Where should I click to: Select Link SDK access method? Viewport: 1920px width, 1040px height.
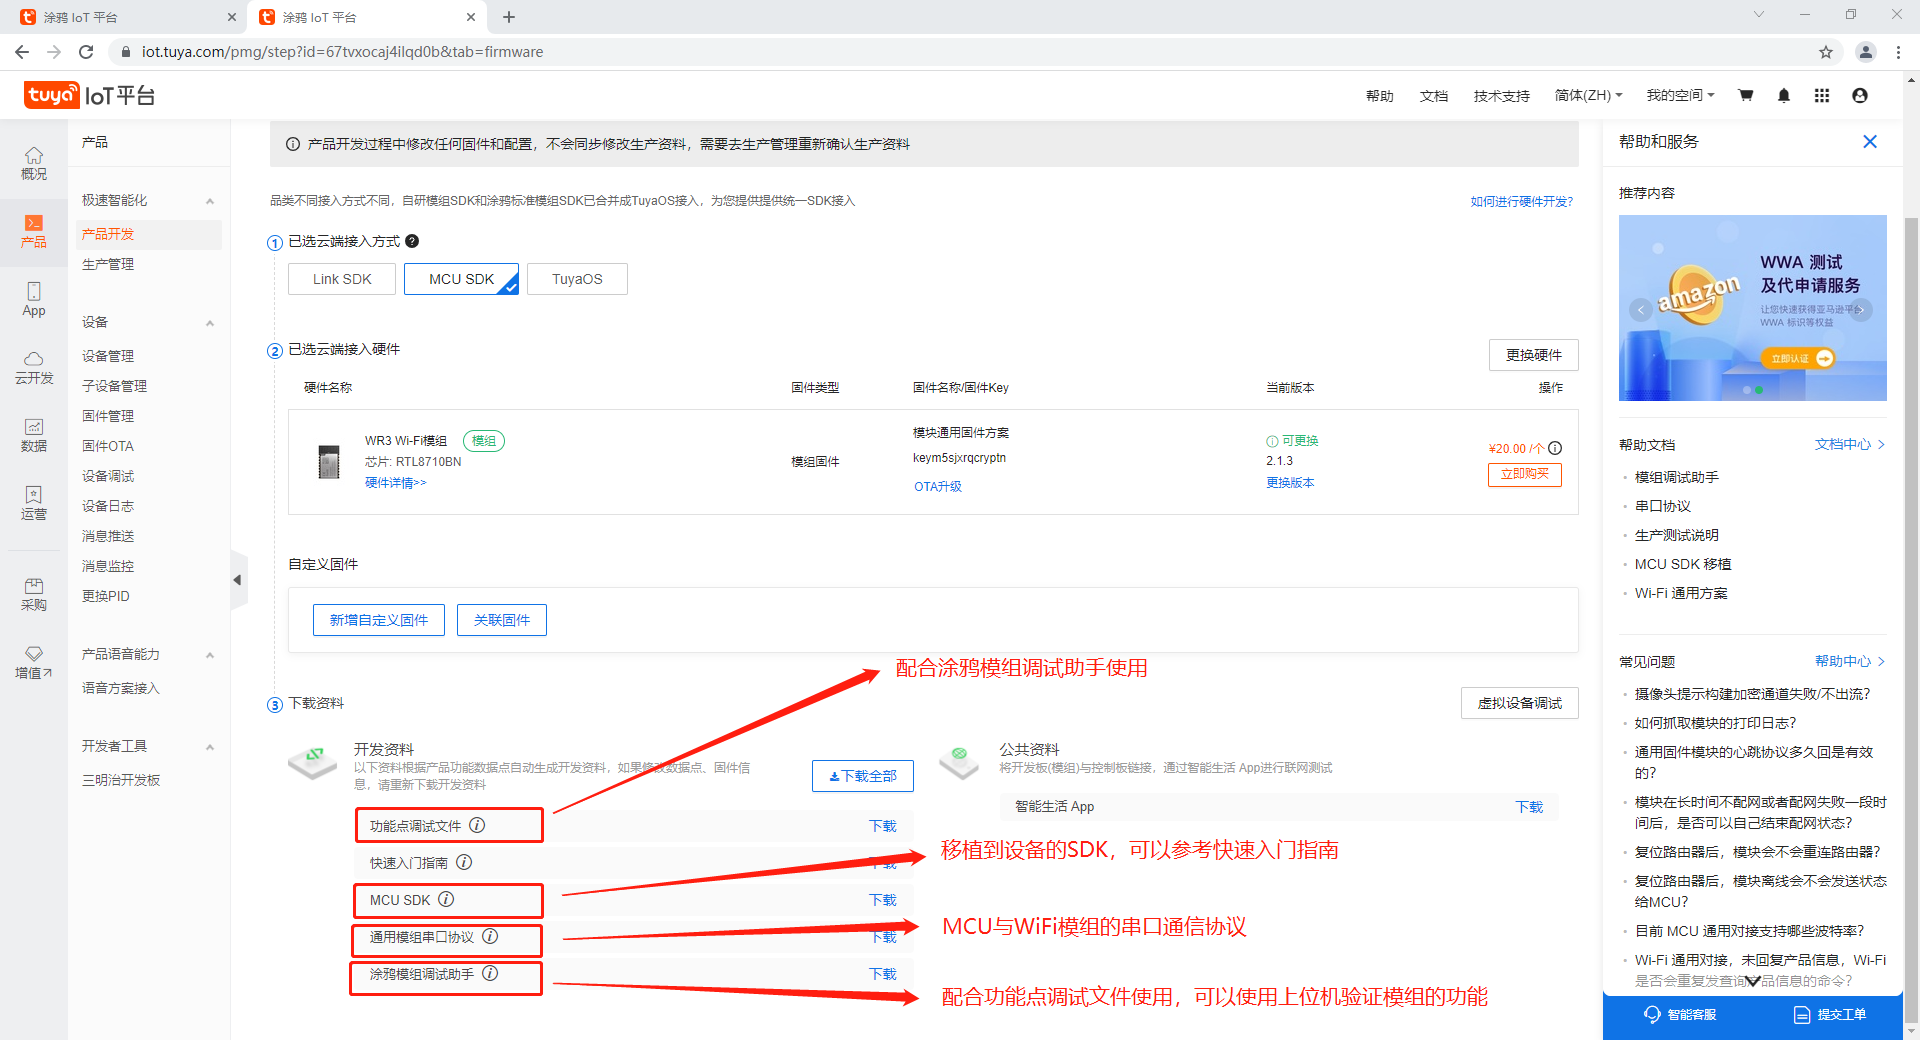tap(342, 279)
